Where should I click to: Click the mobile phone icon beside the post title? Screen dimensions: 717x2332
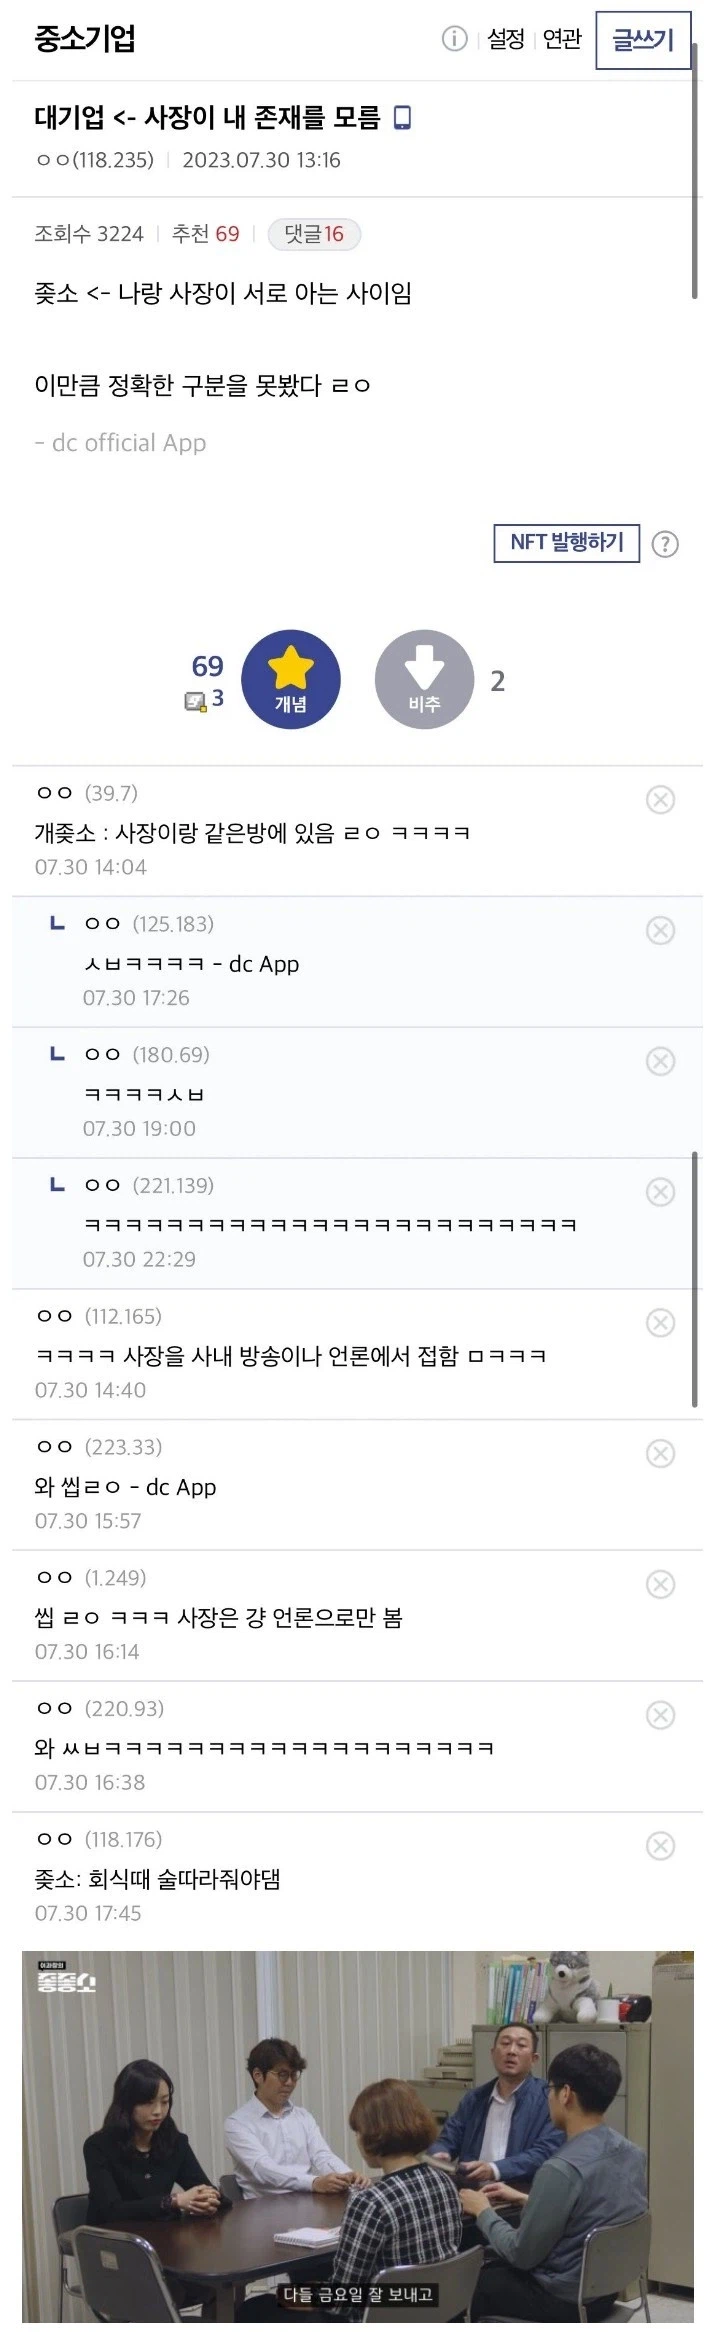click(x=404, y=119)
